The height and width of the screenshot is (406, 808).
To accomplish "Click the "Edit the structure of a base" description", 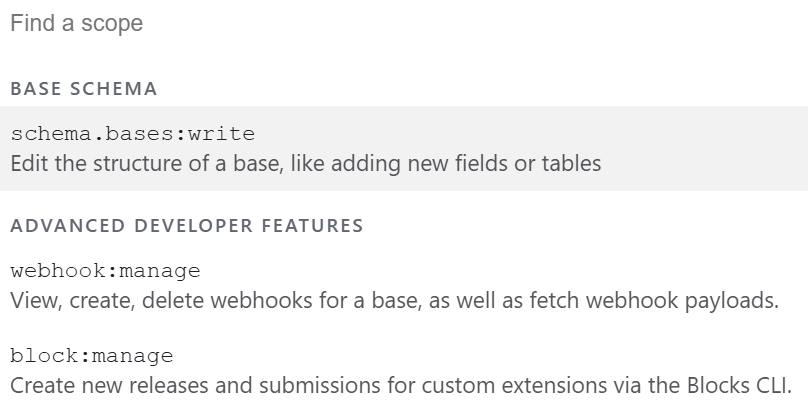I will pyautogui.click(x=306, y=163).
